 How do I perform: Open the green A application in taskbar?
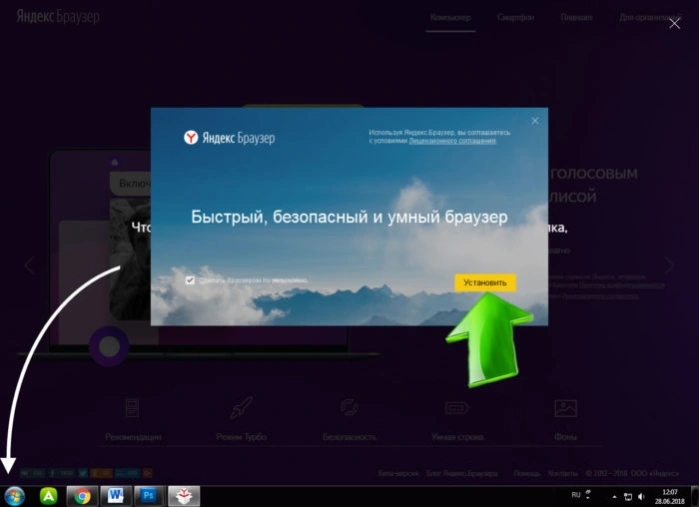pos(48,496)
